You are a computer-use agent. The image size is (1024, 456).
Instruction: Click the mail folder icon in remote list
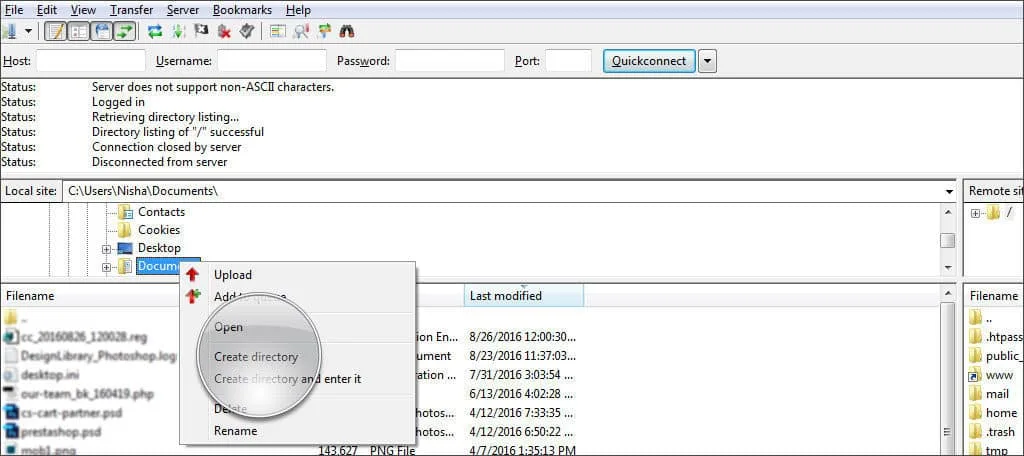click(x=975, y=394)
